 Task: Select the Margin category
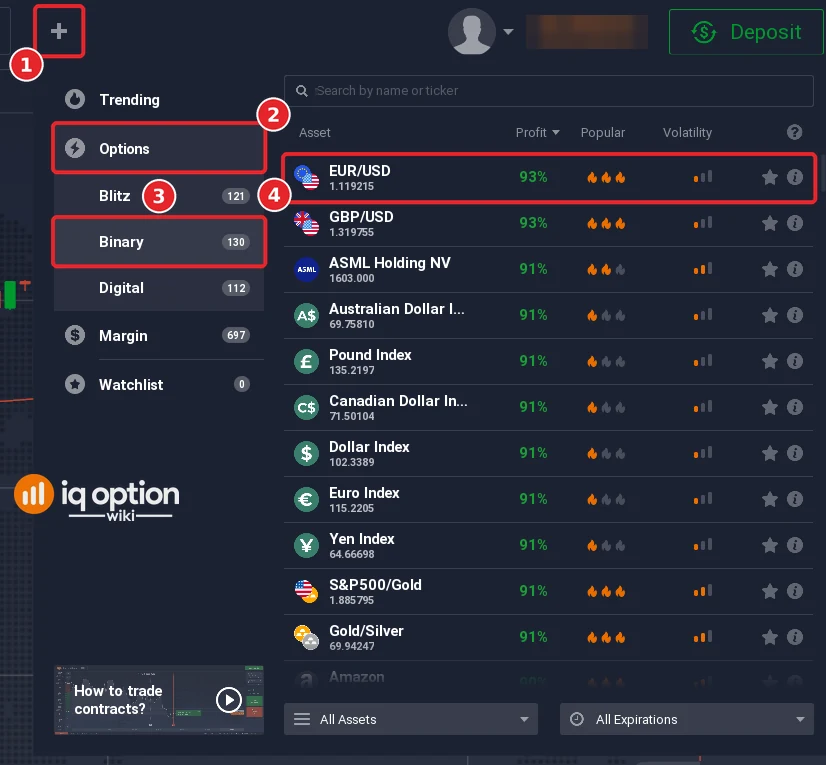tap(160, 335)
